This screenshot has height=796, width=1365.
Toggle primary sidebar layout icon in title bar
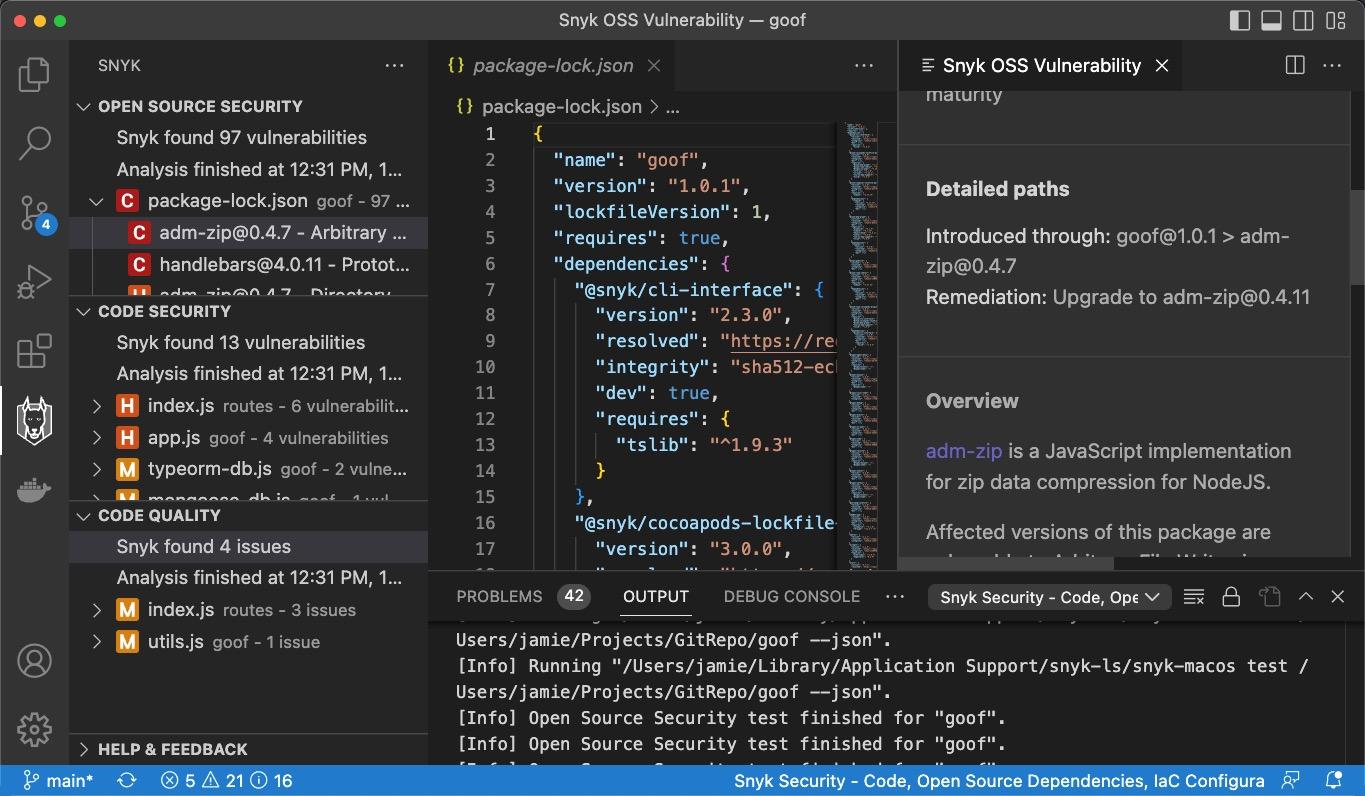(x=1240, y=20)
